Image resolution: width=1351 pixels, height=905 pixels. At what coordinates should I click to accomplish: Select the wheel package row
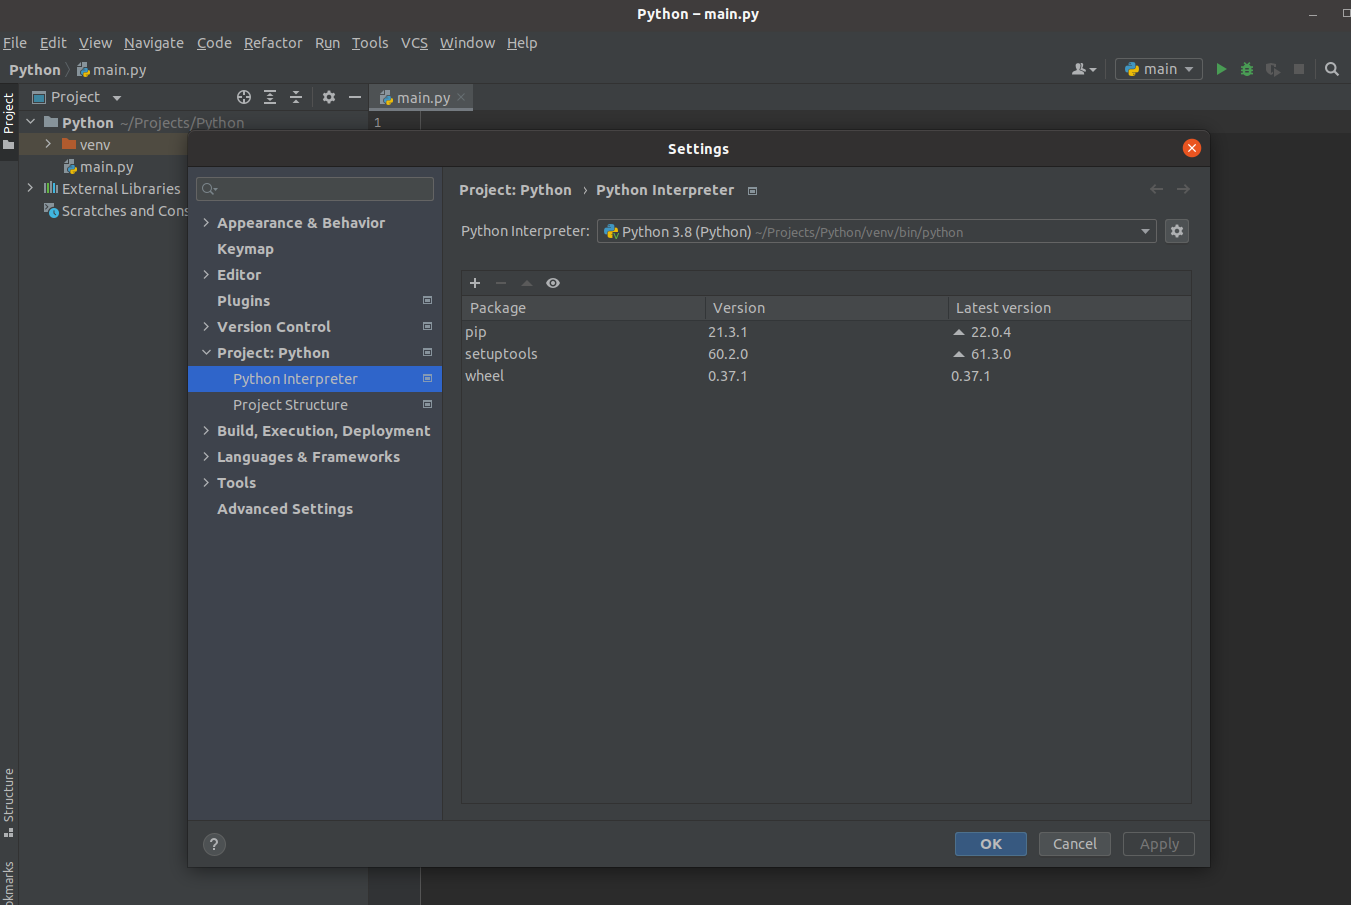(826, 376)
